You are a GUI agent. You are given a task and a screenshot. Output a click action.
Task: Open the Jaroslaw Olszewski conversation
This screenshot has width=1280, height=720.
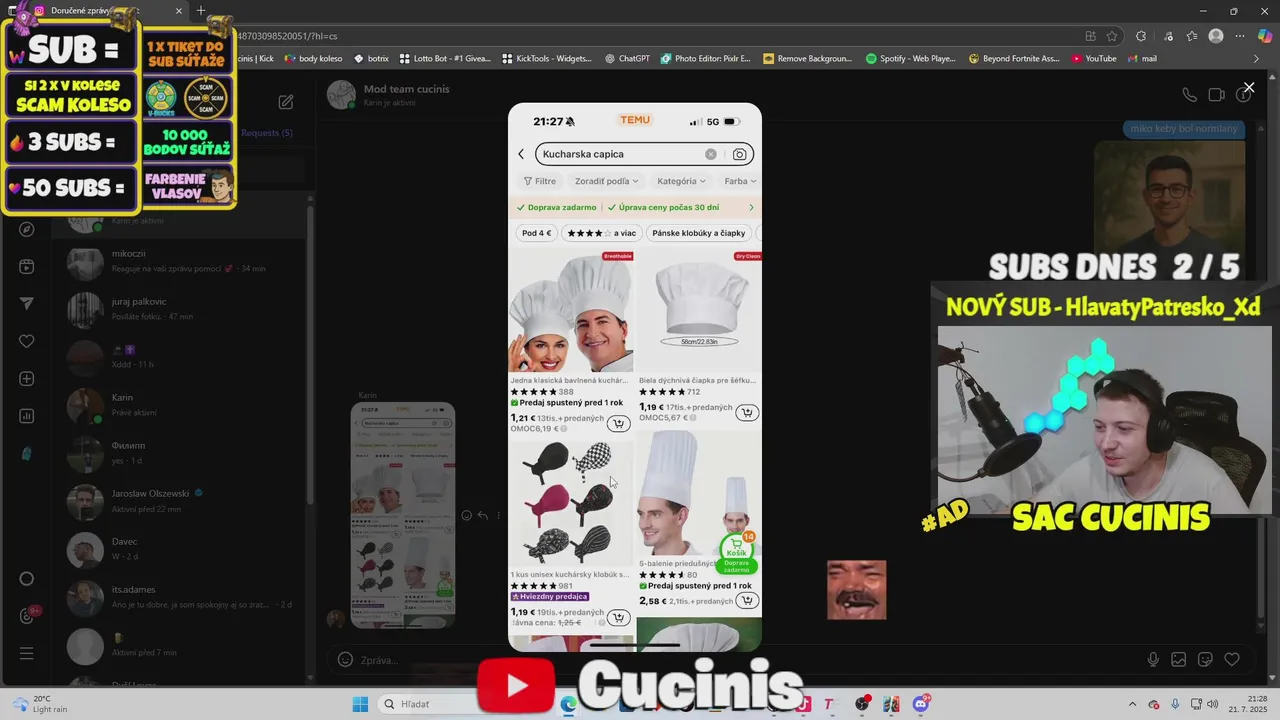[183, 500]
